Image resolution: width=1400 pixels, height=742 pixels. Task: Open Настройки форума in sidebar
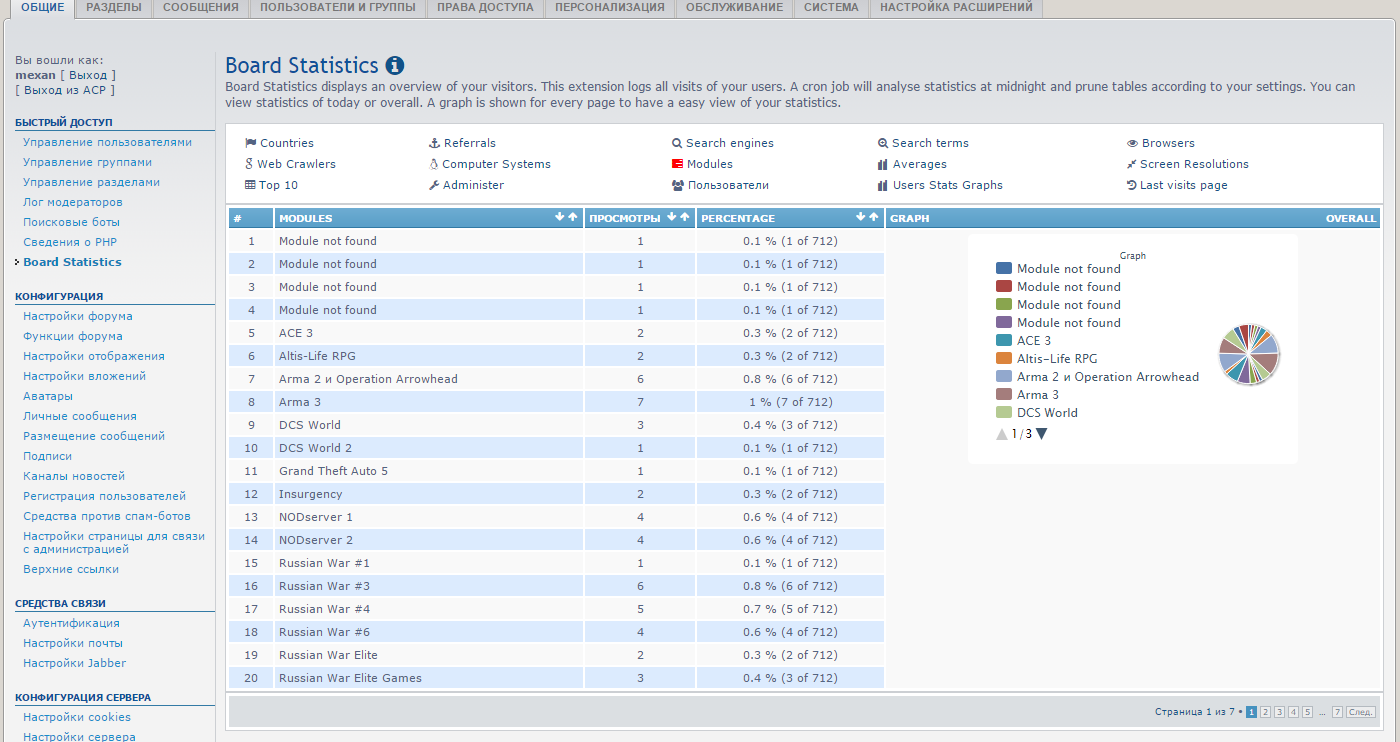tap(78, 316)
